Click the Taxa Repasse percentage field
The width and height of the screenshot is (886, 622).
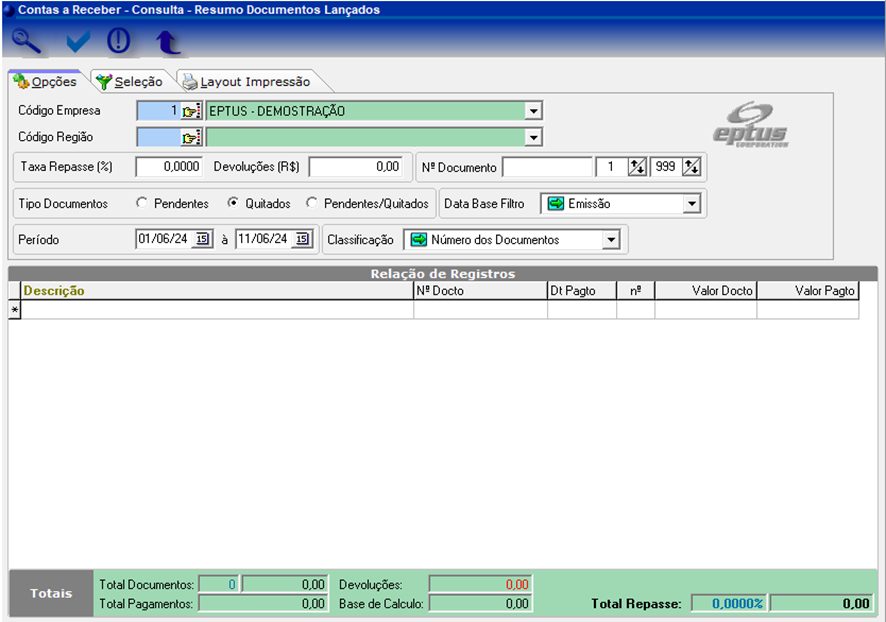170,167
